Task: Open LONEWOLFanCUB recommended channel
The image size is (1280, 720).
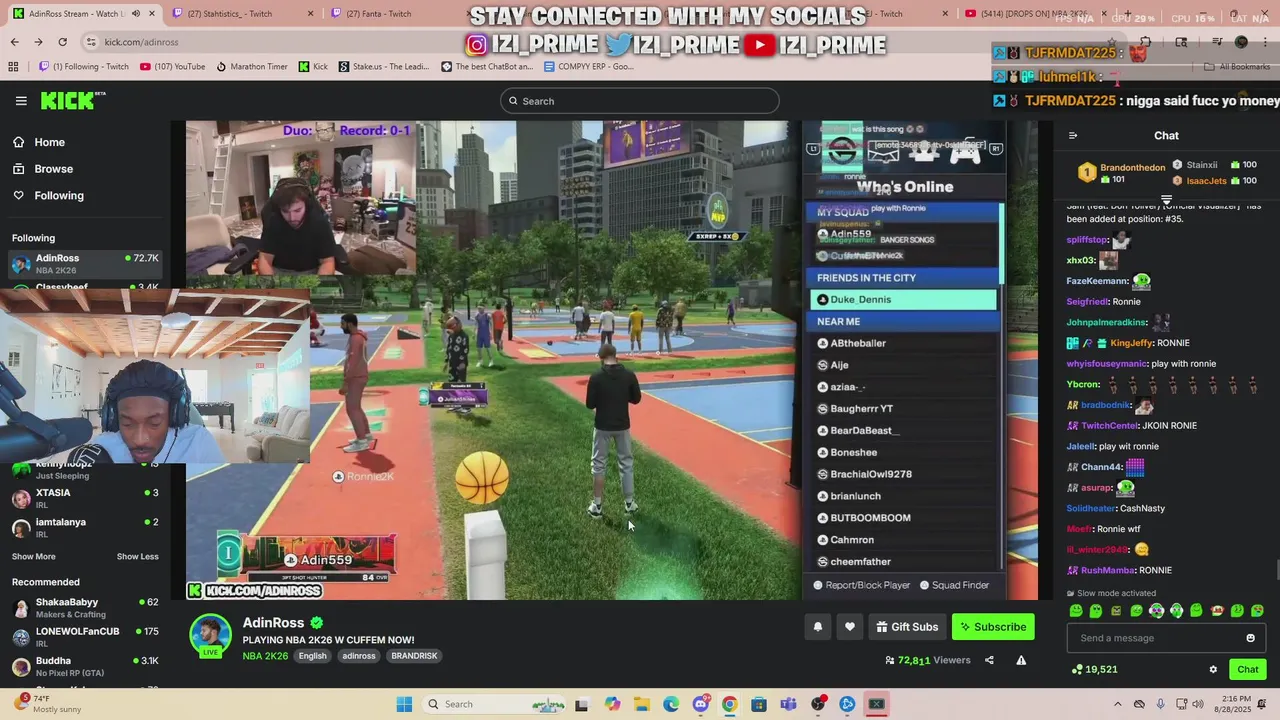Action: coord(85,637)
